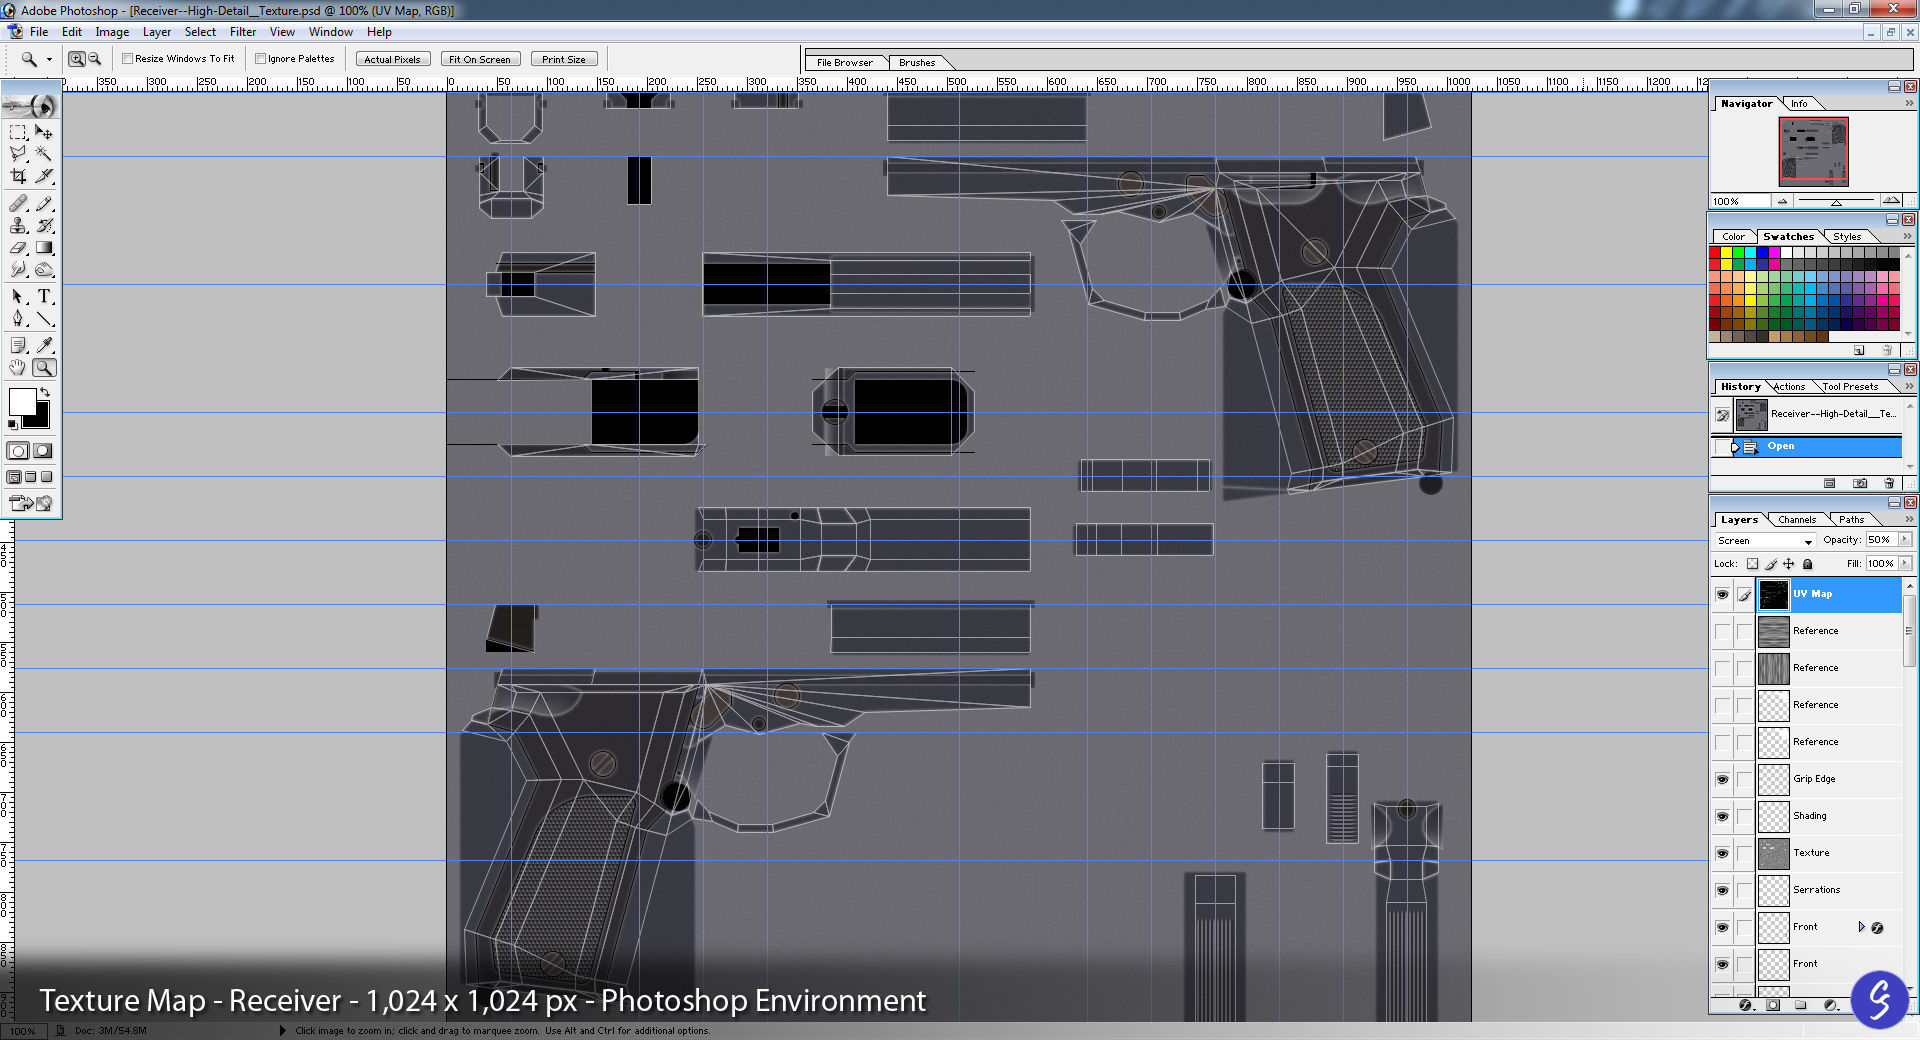Screen dimensions: 1920x1040
Task: Click the Print Size button
Action: pos(564,59)
